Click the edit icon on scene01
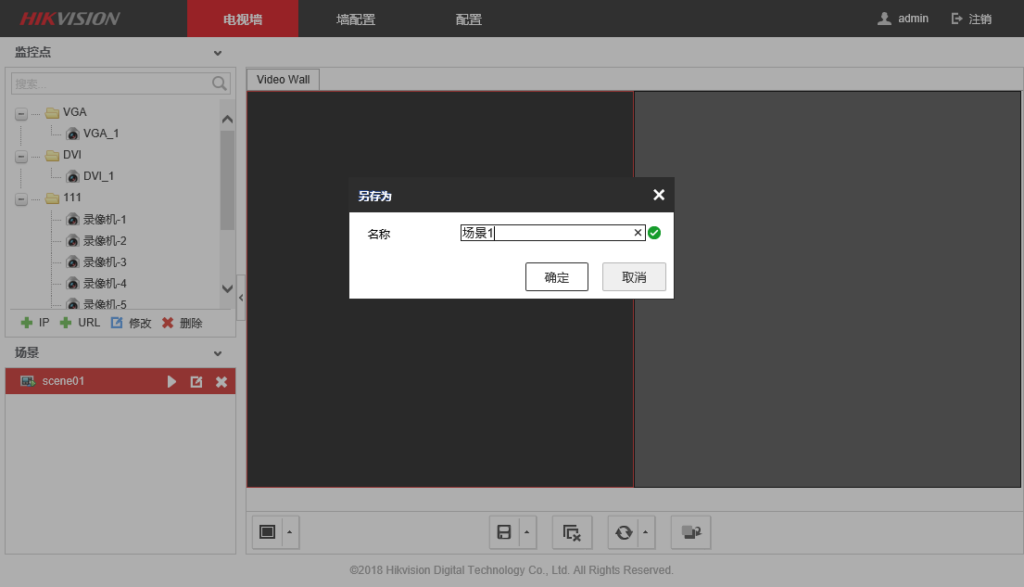This screenshot has height=587, width=1024. 197,382
